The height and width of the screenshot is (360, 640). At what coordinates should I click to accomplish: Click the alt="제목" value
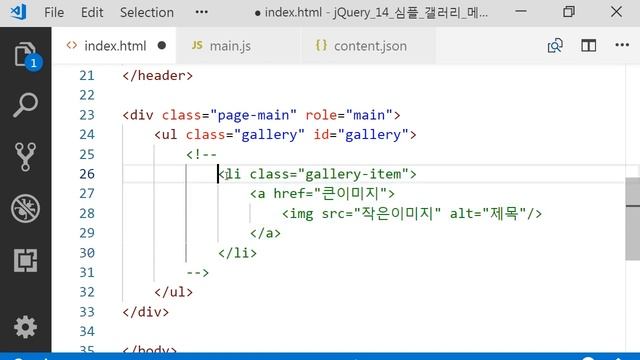coord(504,213)
